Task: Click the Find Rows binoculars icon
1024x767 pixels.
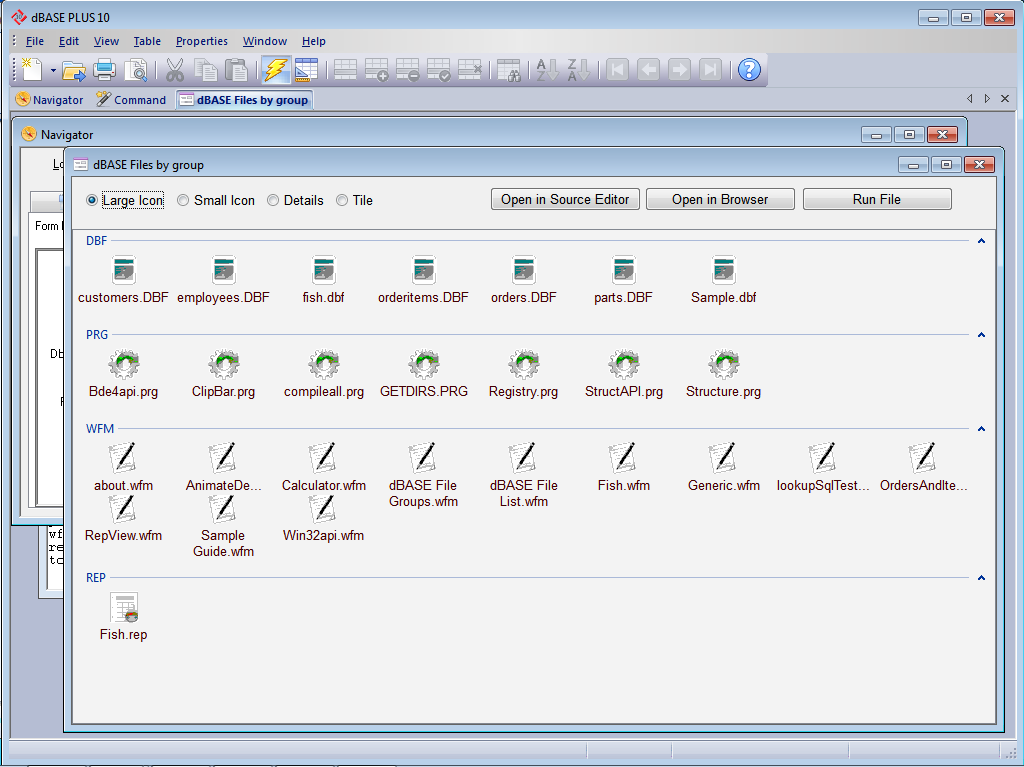Action: (x=508, y=70)
